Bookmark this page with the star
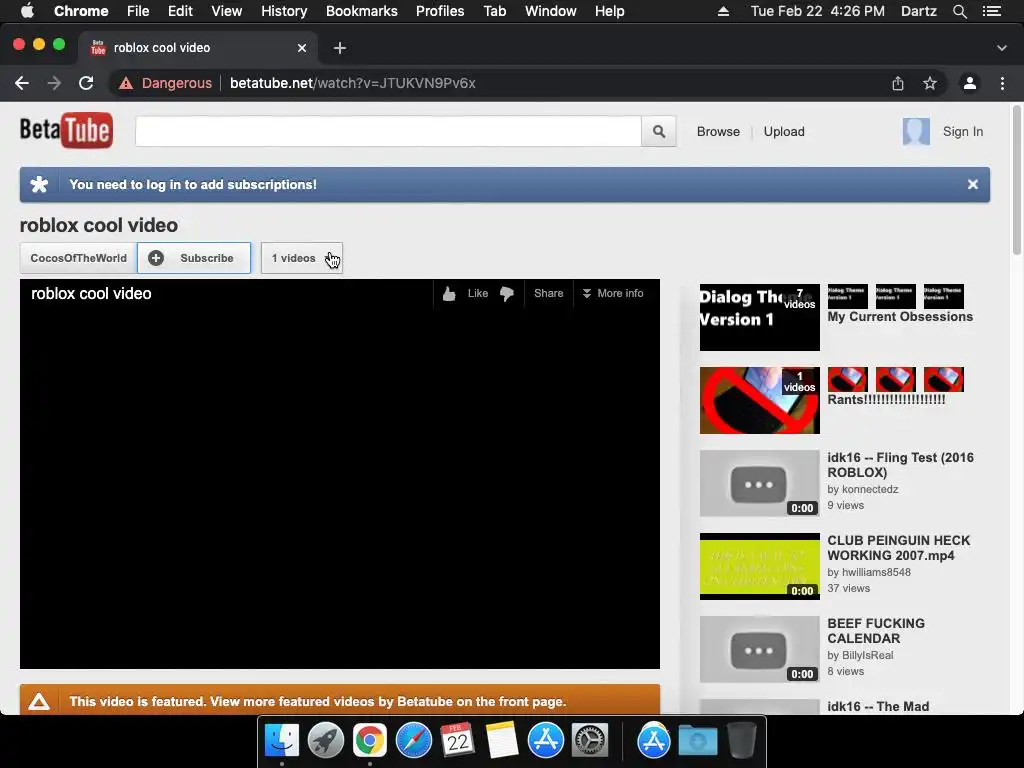This screenshot has height=768, width=1024. click(x=930, y=83)
